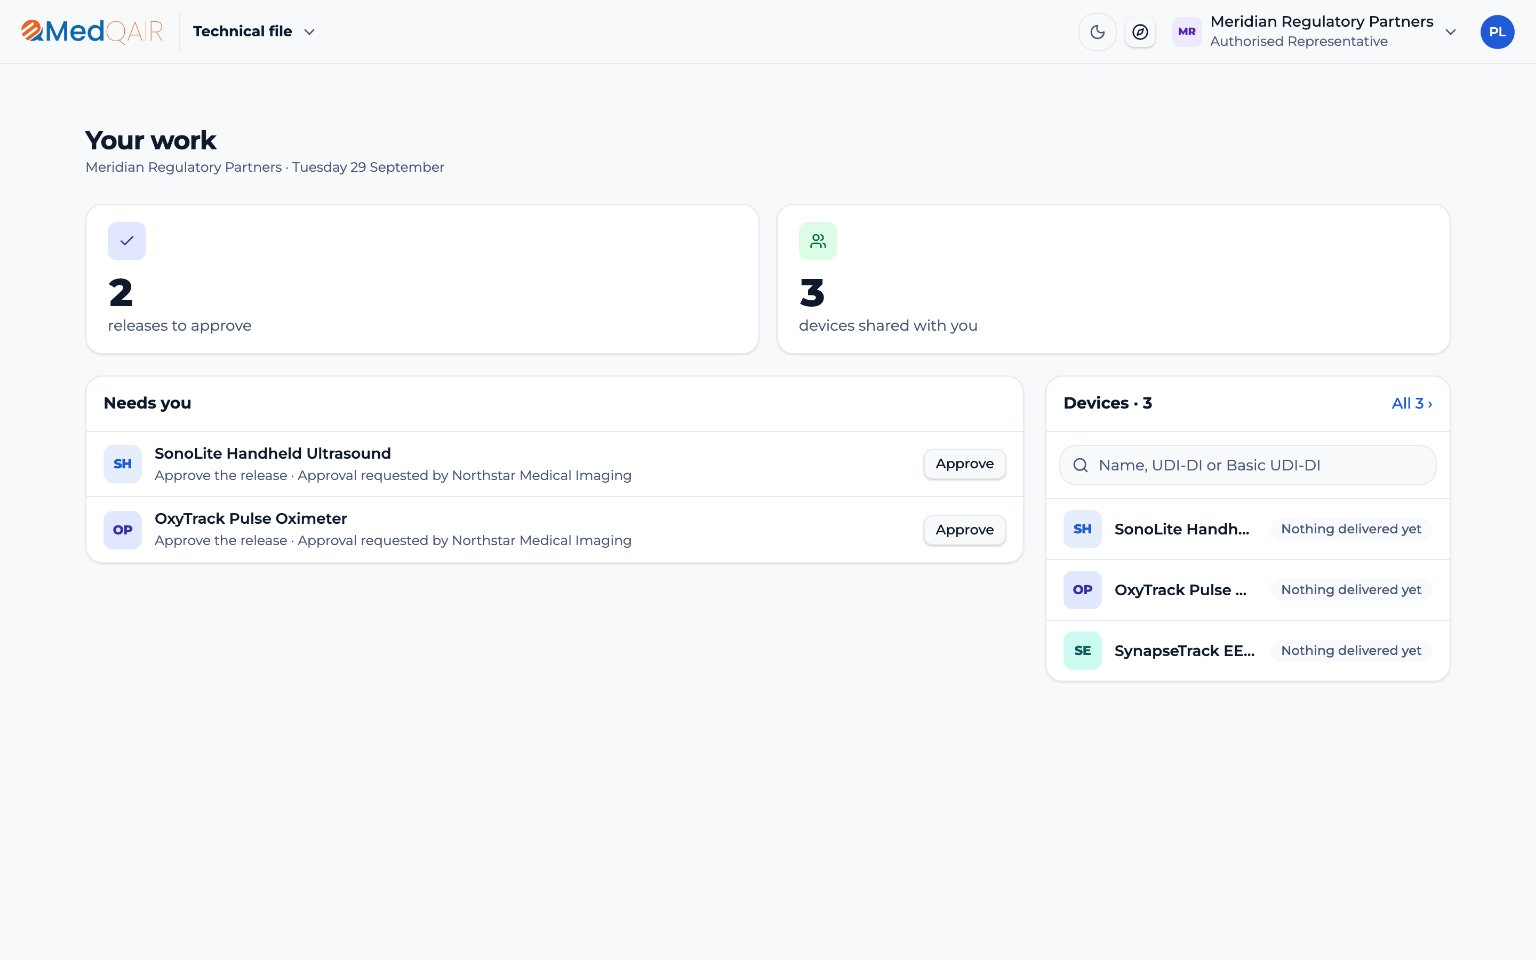
Task: Open the 2 releases to approve card
Action: 422,279
